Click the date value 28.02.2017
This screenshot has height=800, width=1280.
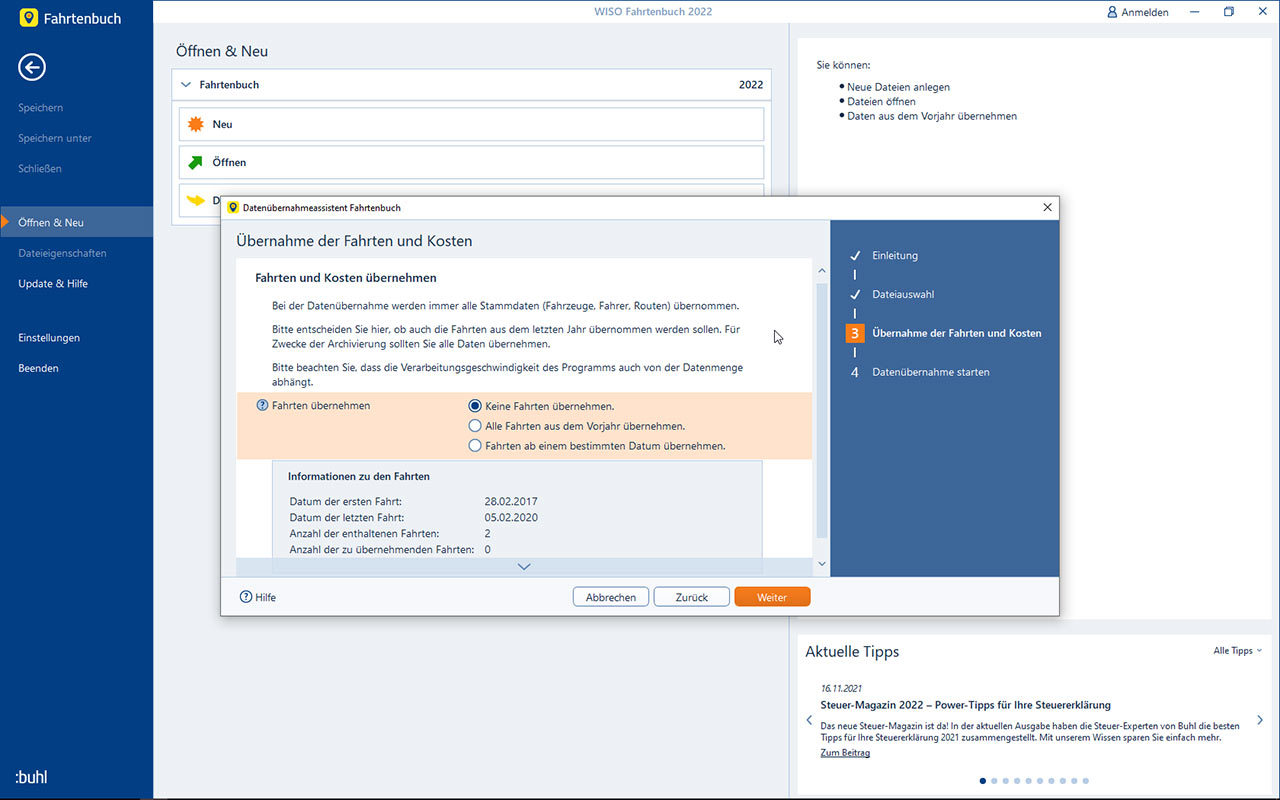(x=511, y=501)
